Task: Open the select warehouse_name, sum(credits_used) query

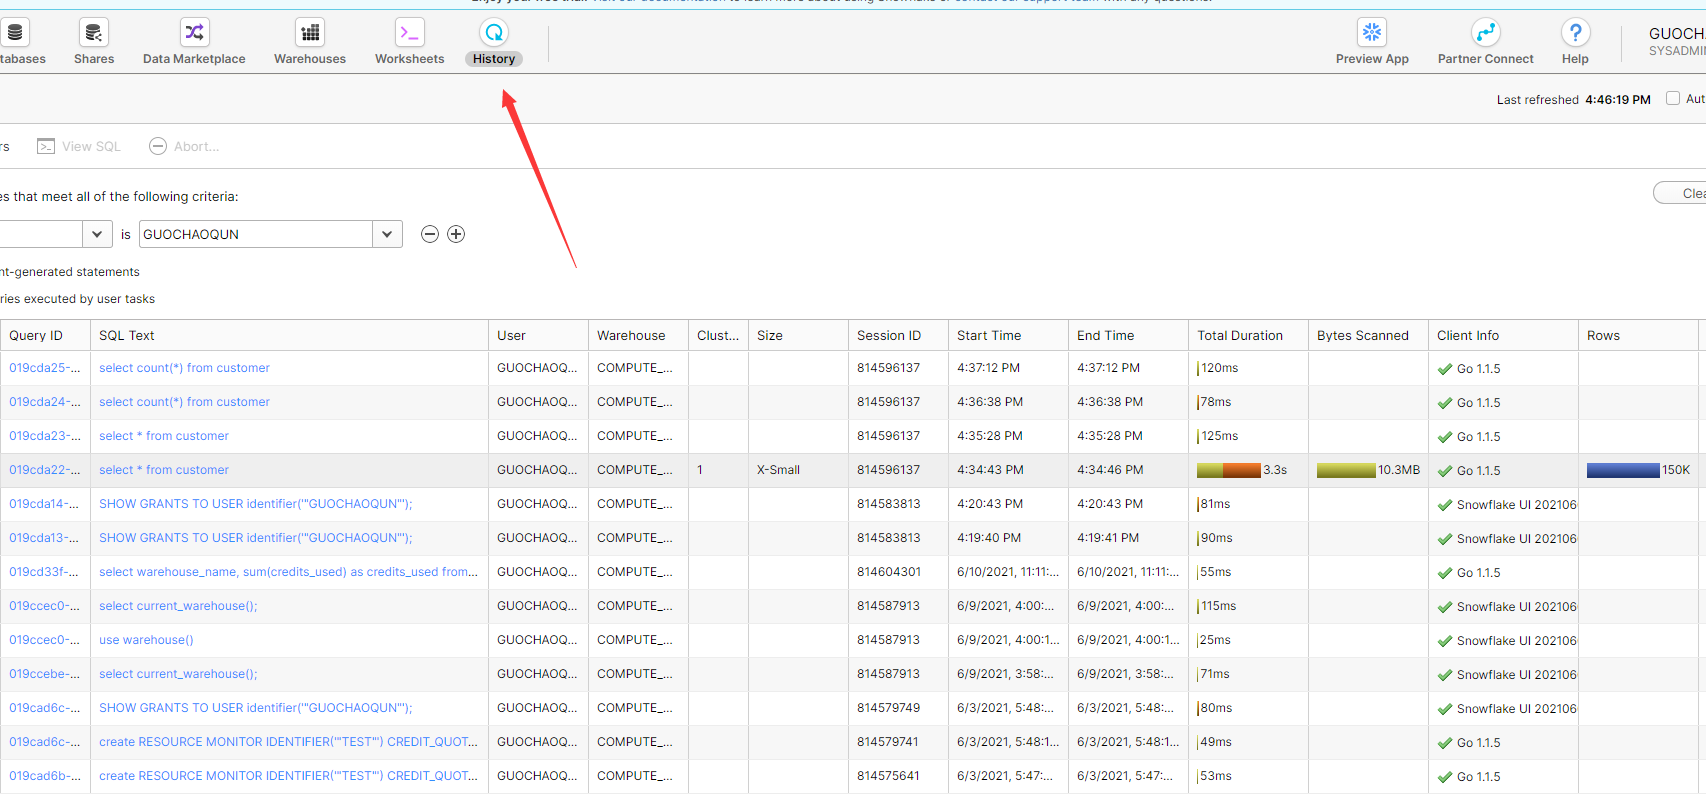Action: coord(288,572)
